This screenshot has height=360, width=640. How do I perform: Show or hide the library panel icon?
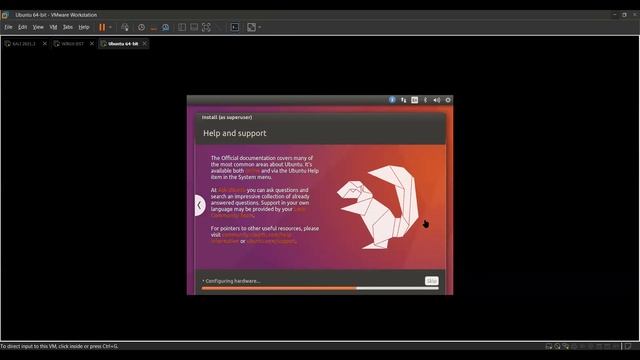(182, 27)
